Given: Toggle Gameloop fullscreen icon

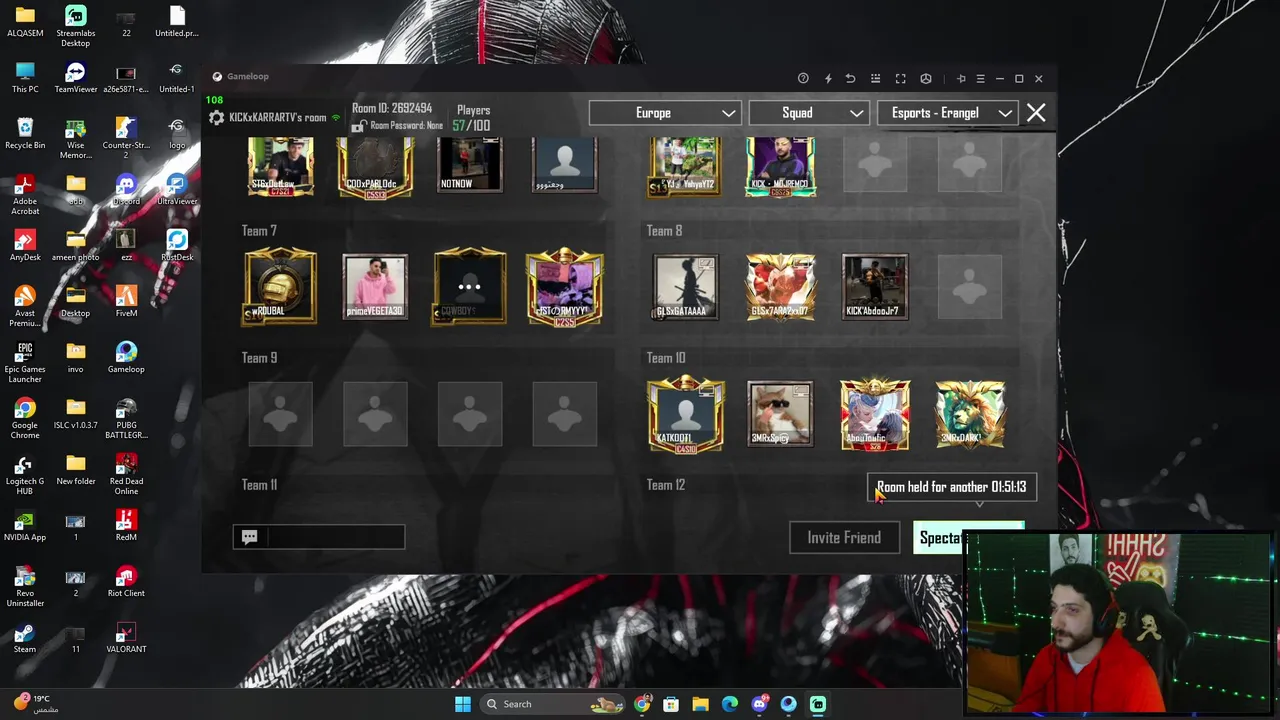Looking at the screenshot, I should pyautogui.click(x=900, y=79).
